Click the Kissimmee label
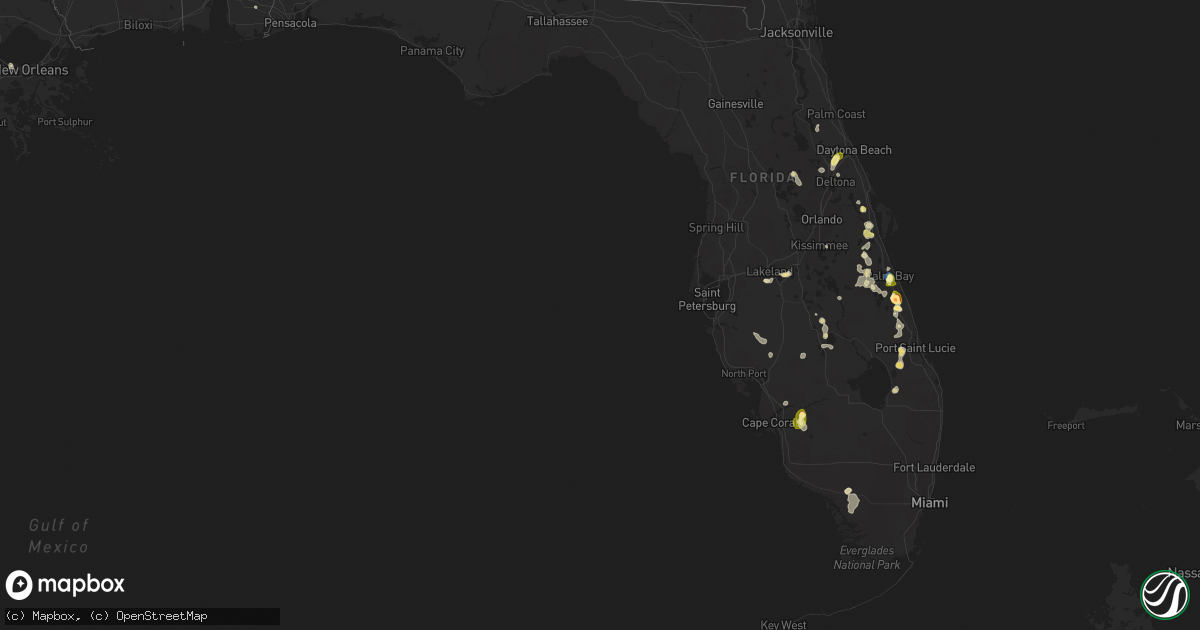1200x630 pixels. (x=819, y=245)
